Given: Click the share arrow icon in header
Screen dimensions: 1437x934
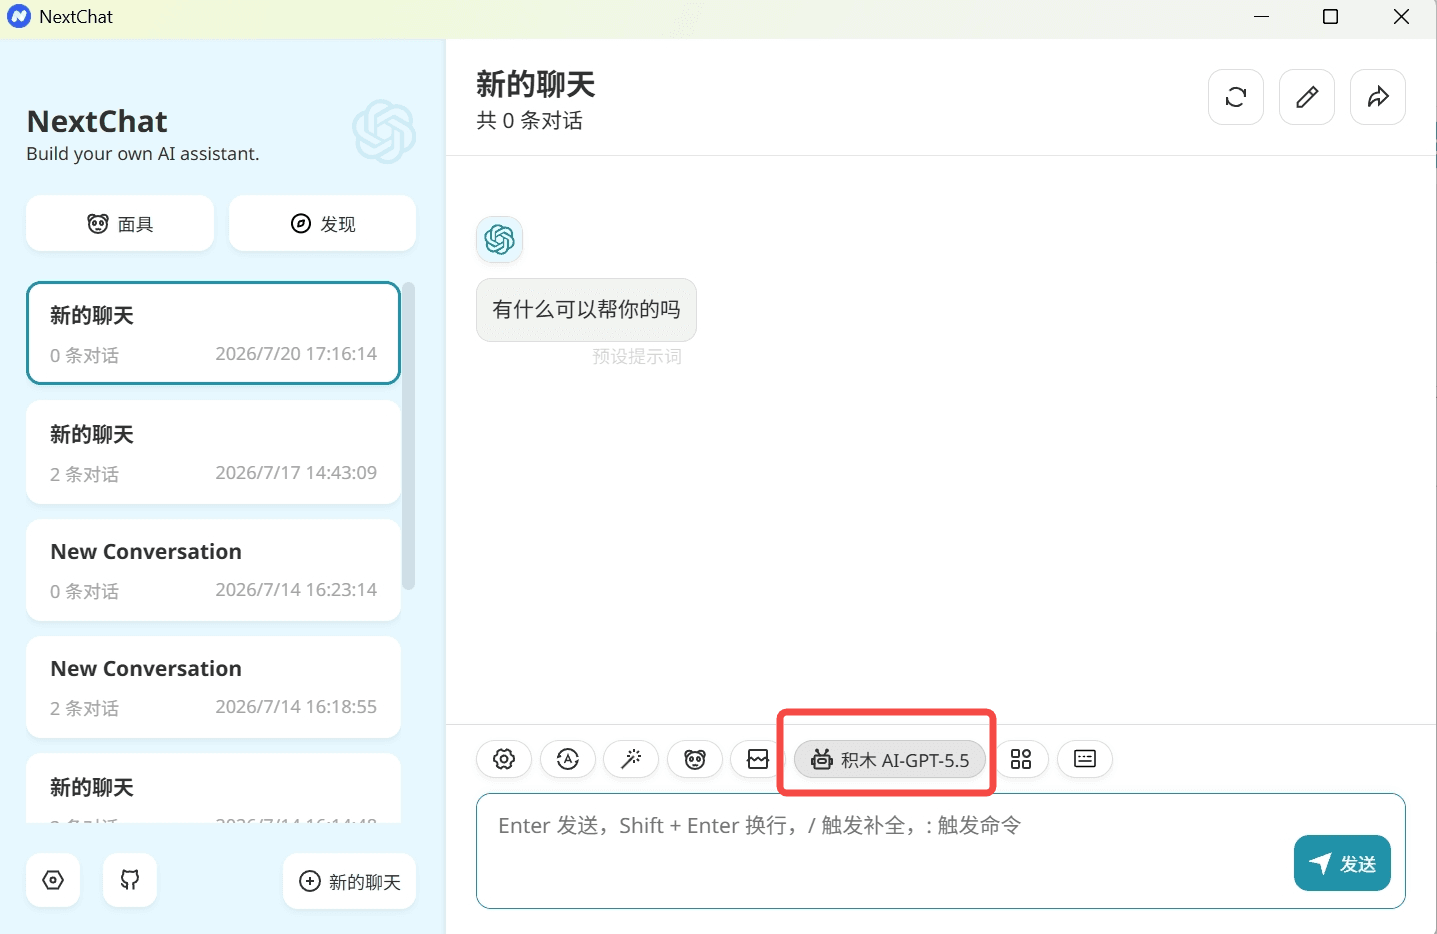Looking at the screenshot, I should point(1378,97).
